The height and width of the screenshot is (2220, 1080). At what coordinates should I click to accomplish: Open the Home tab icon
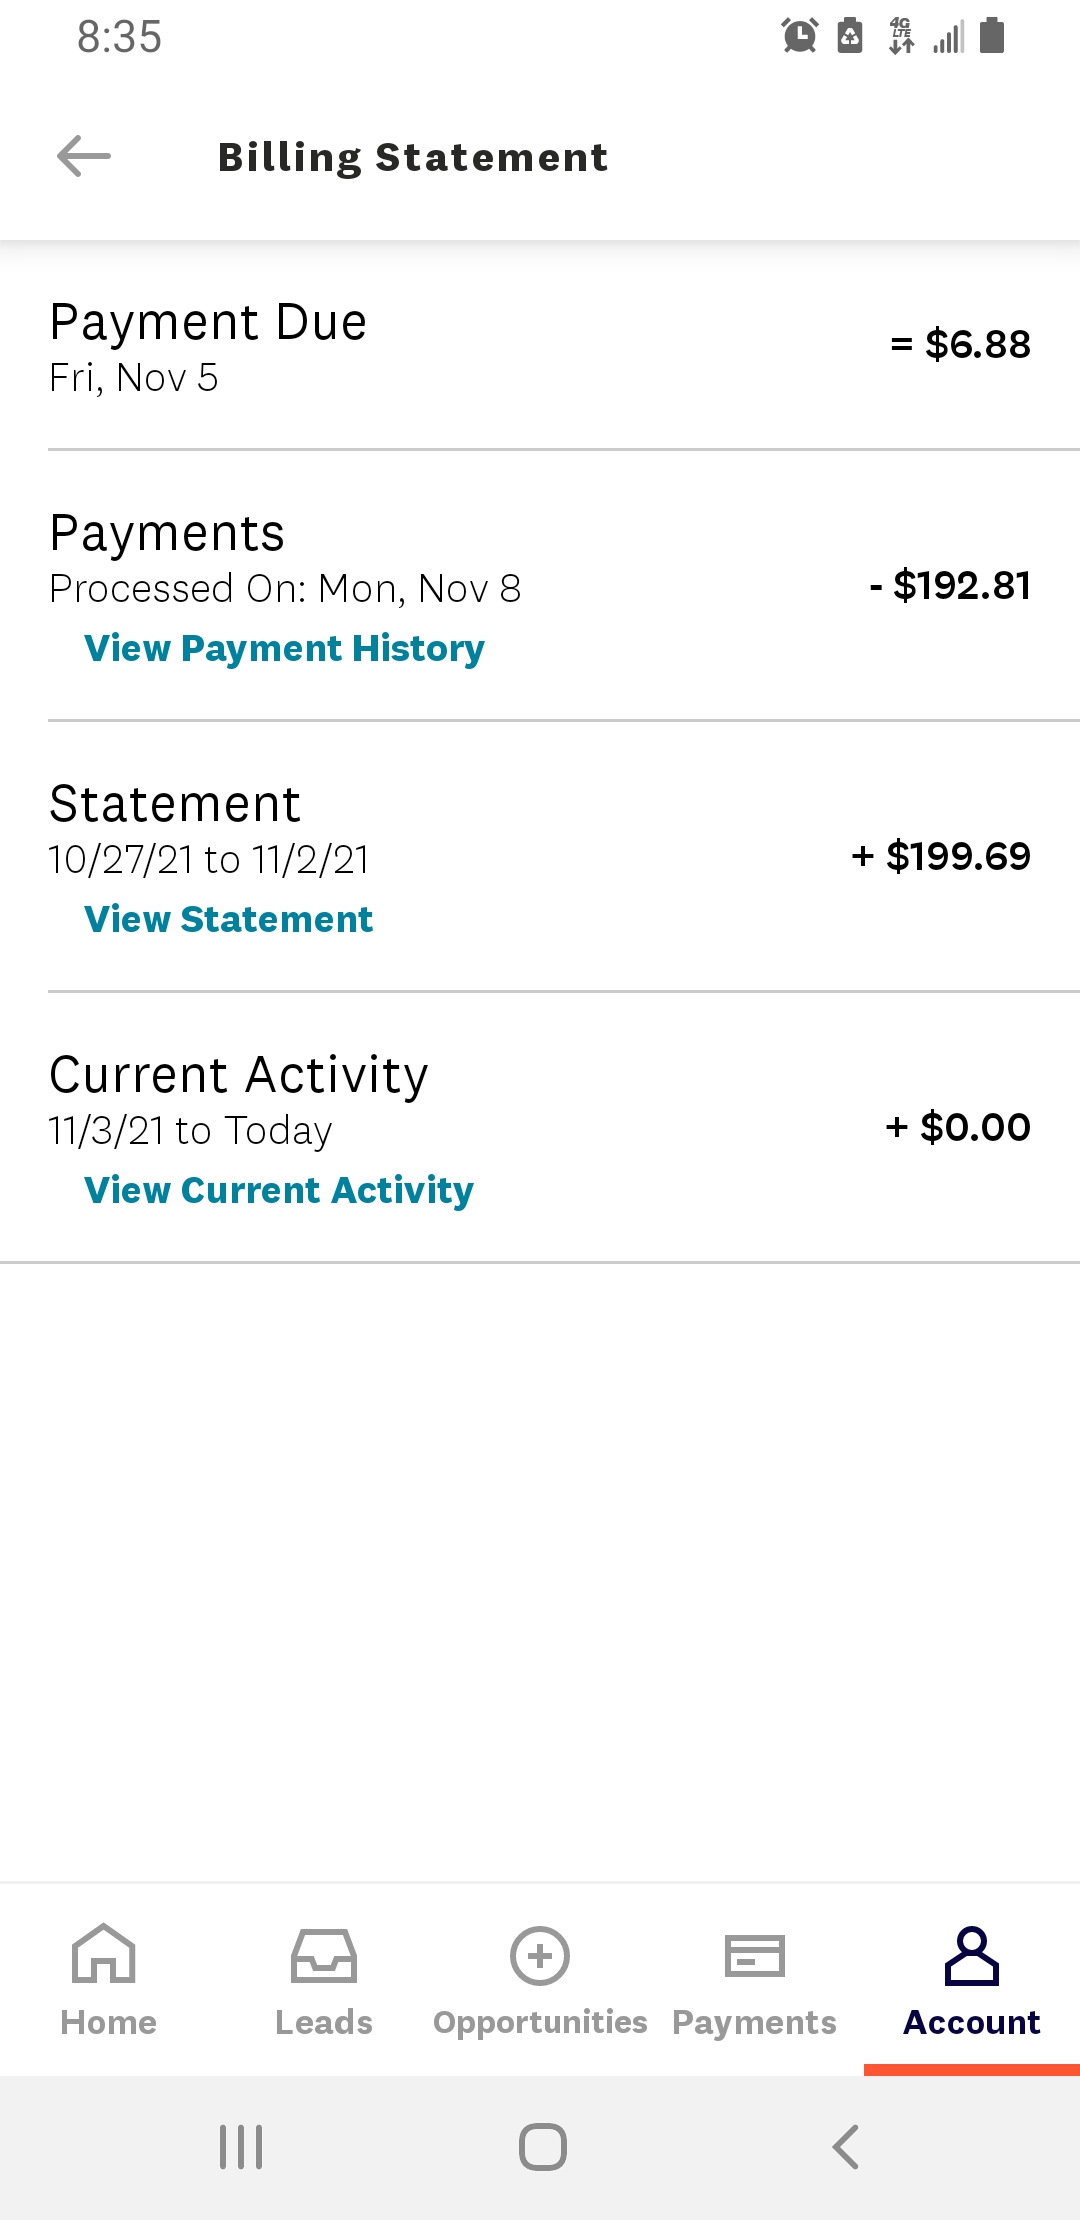coord(104,1953)
